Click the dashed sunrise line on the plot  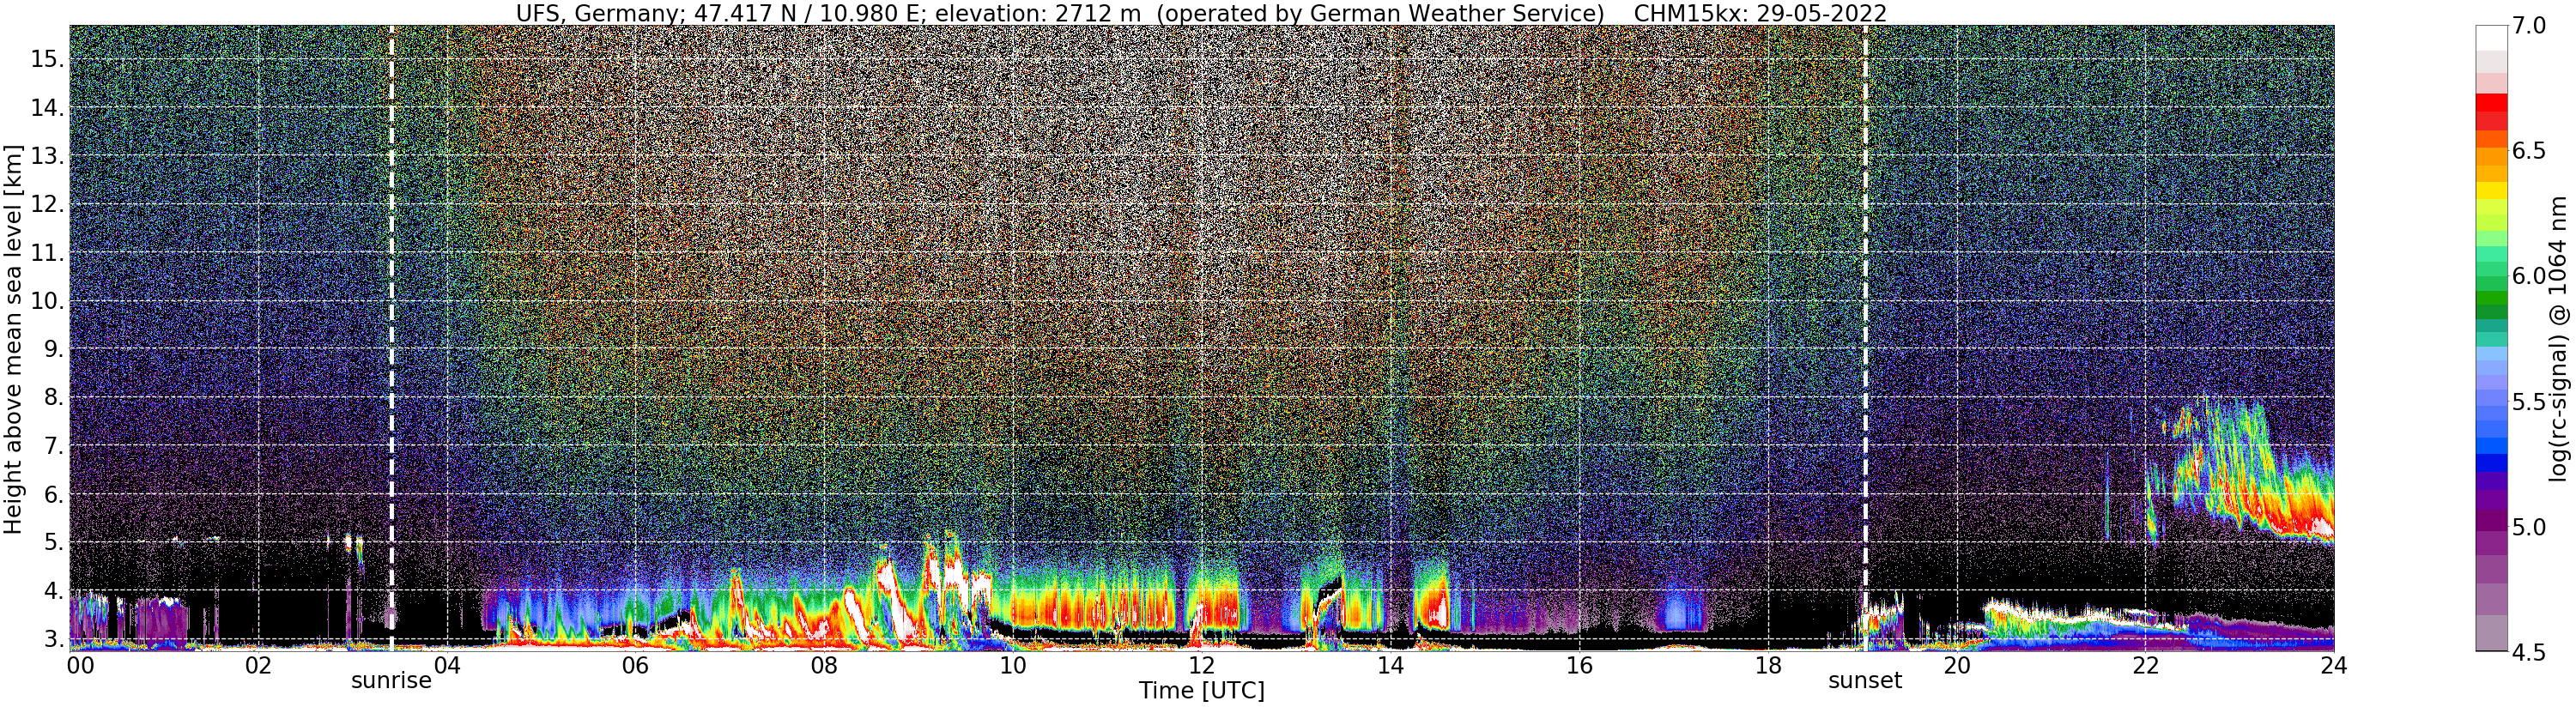(x=391, y=338)
